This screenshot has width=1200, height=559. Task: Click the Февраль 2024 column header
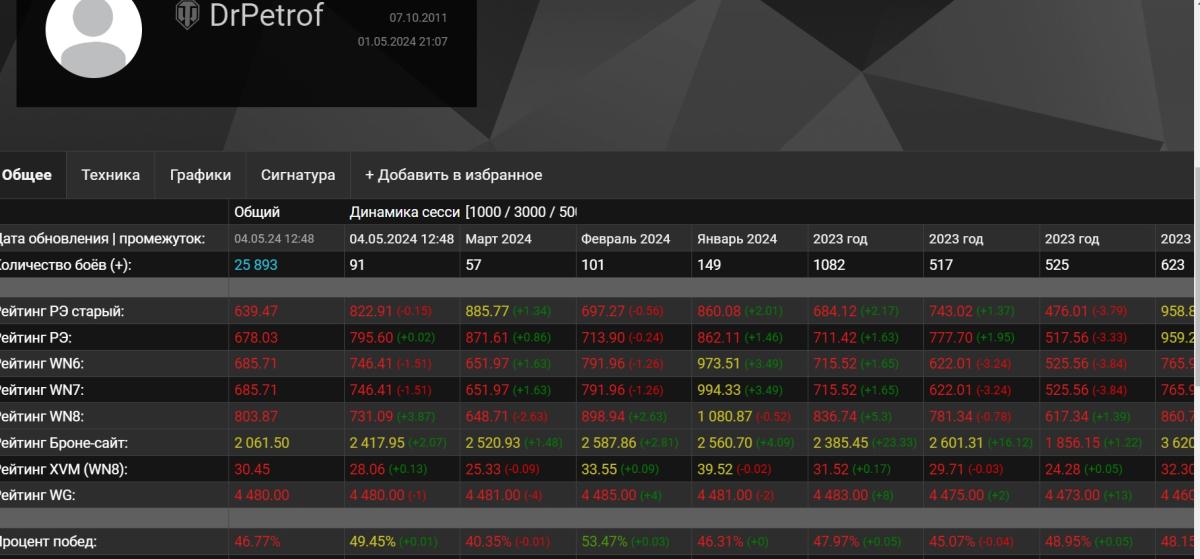pos(625,239)
